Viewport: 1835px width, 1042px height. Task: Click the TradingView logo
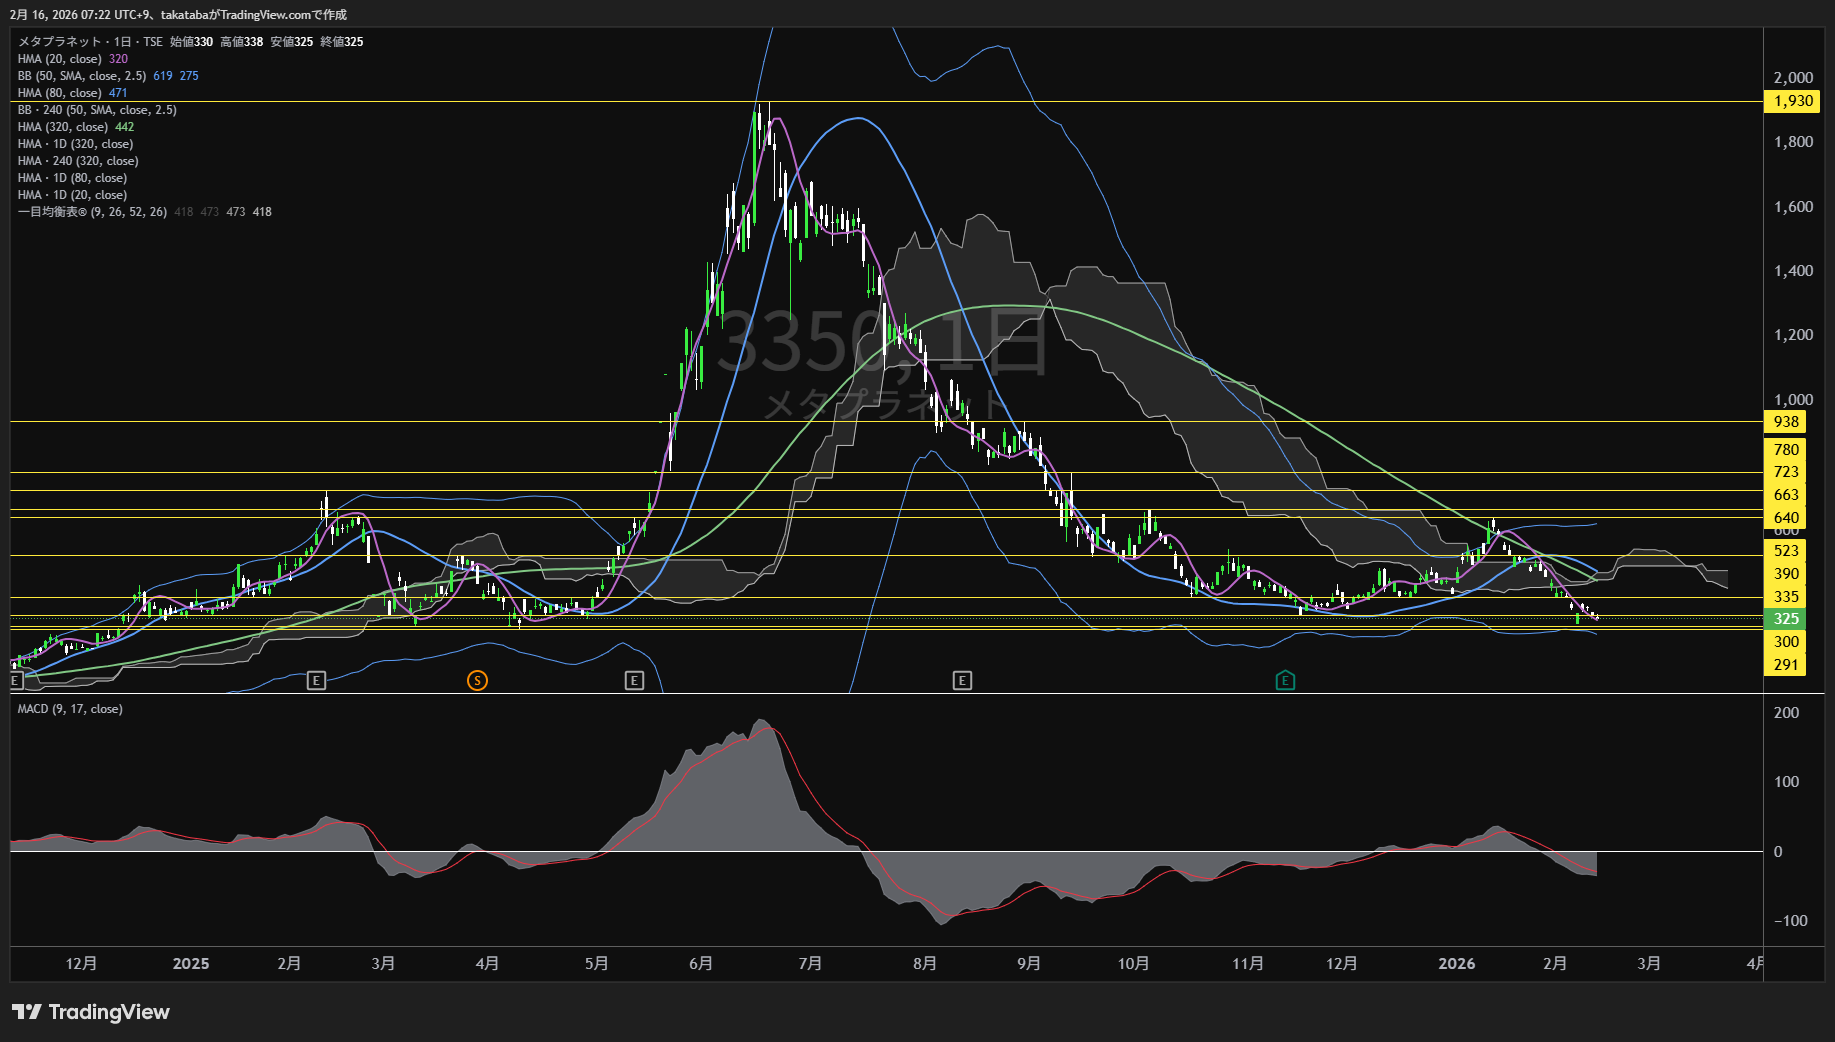(91, 1012)
